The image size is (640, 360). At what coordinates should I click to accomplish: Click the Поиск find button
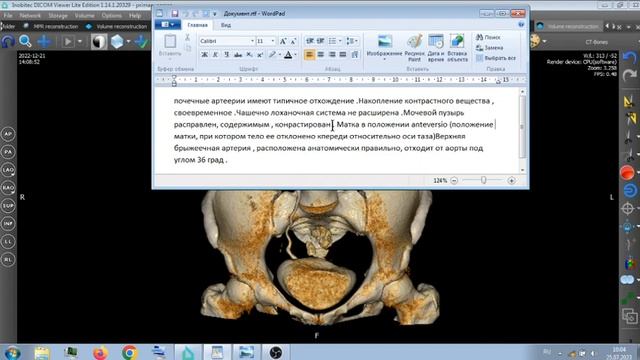[488, 37]
